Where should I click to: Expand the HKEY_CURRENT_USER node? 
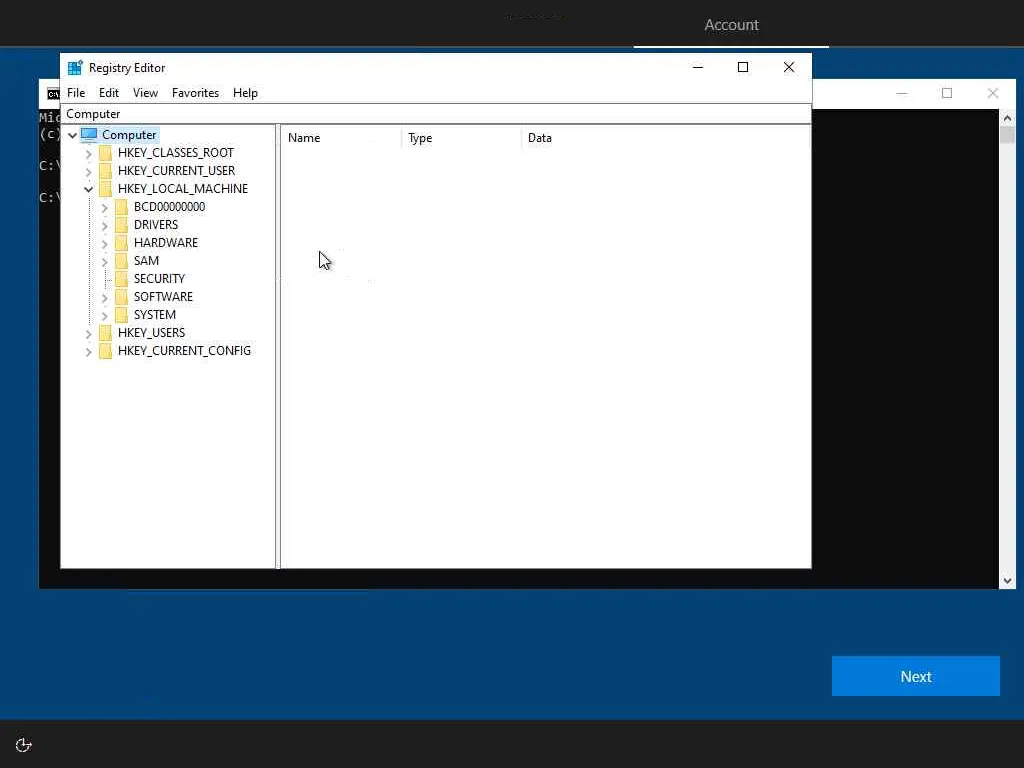pos(88,172)
